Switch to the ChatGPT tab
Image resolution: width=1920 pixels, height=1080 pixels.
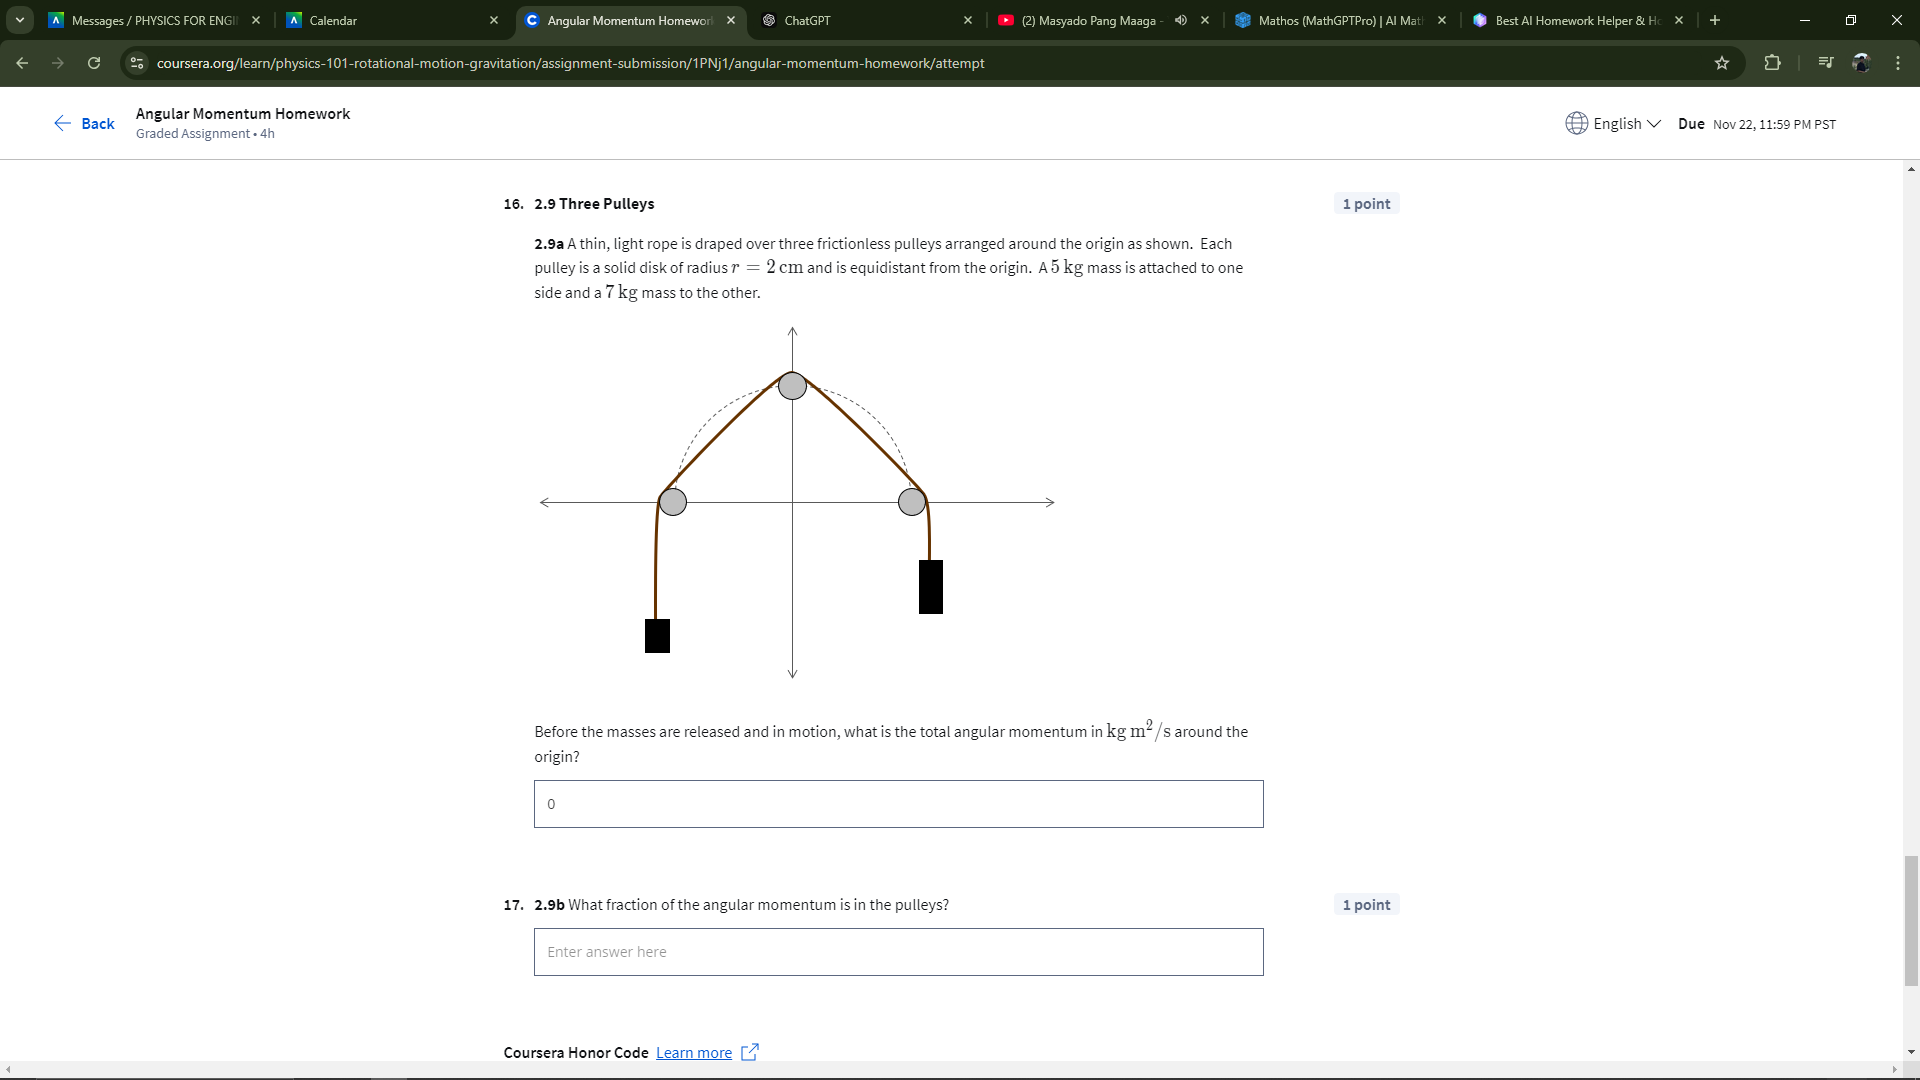pos(866,20)
